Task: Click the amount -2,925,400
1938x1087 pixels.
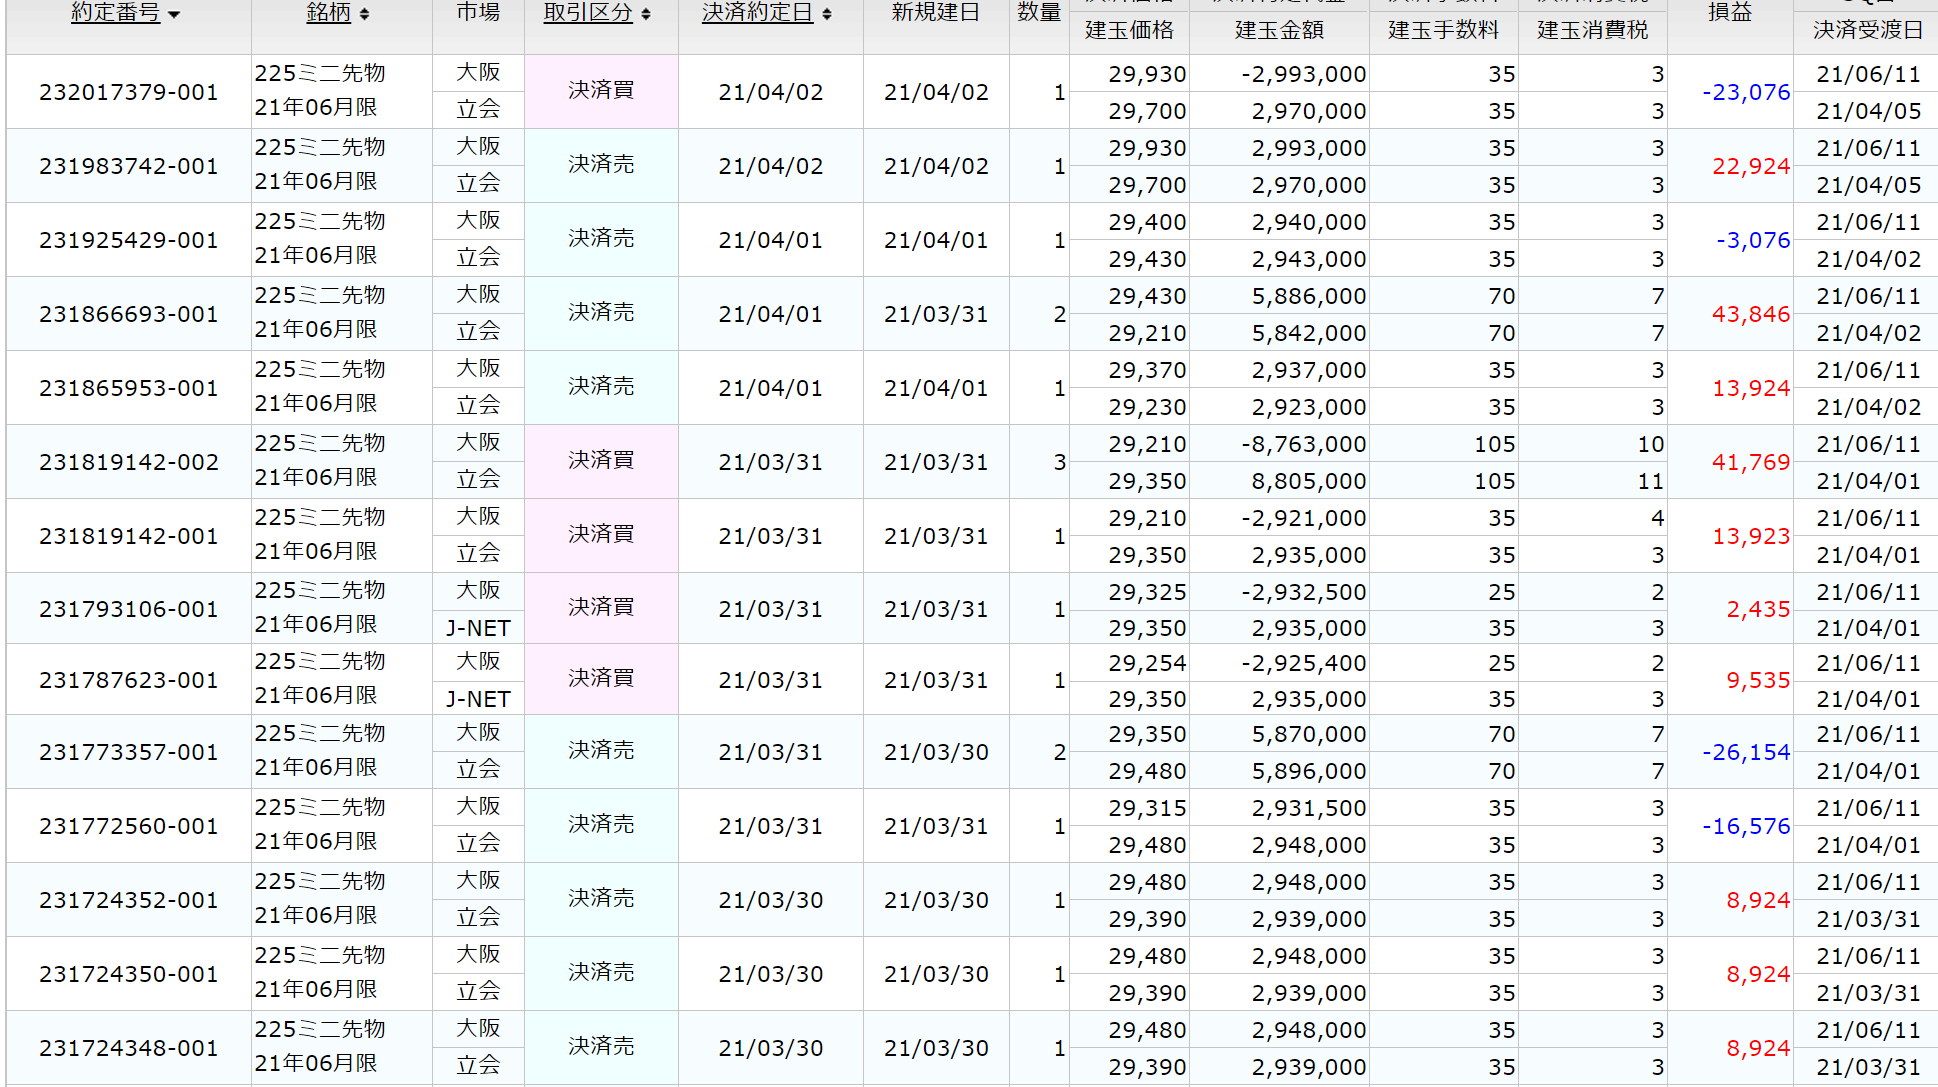Action: tap(1304, 663)
